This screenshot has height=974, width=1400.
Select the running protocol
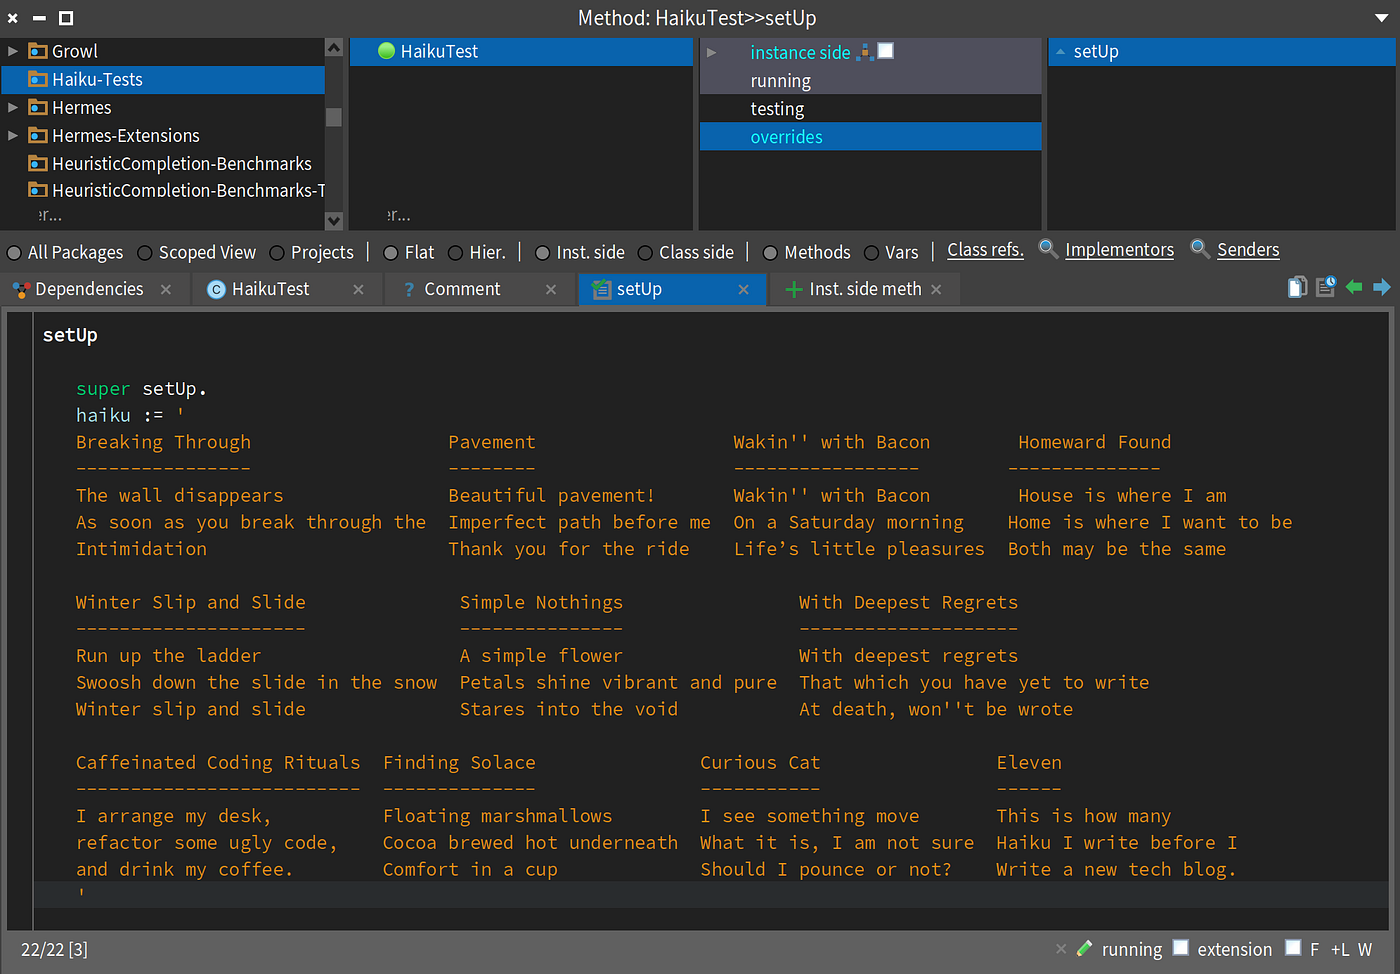pyautogui.click(x=870, y=80)
